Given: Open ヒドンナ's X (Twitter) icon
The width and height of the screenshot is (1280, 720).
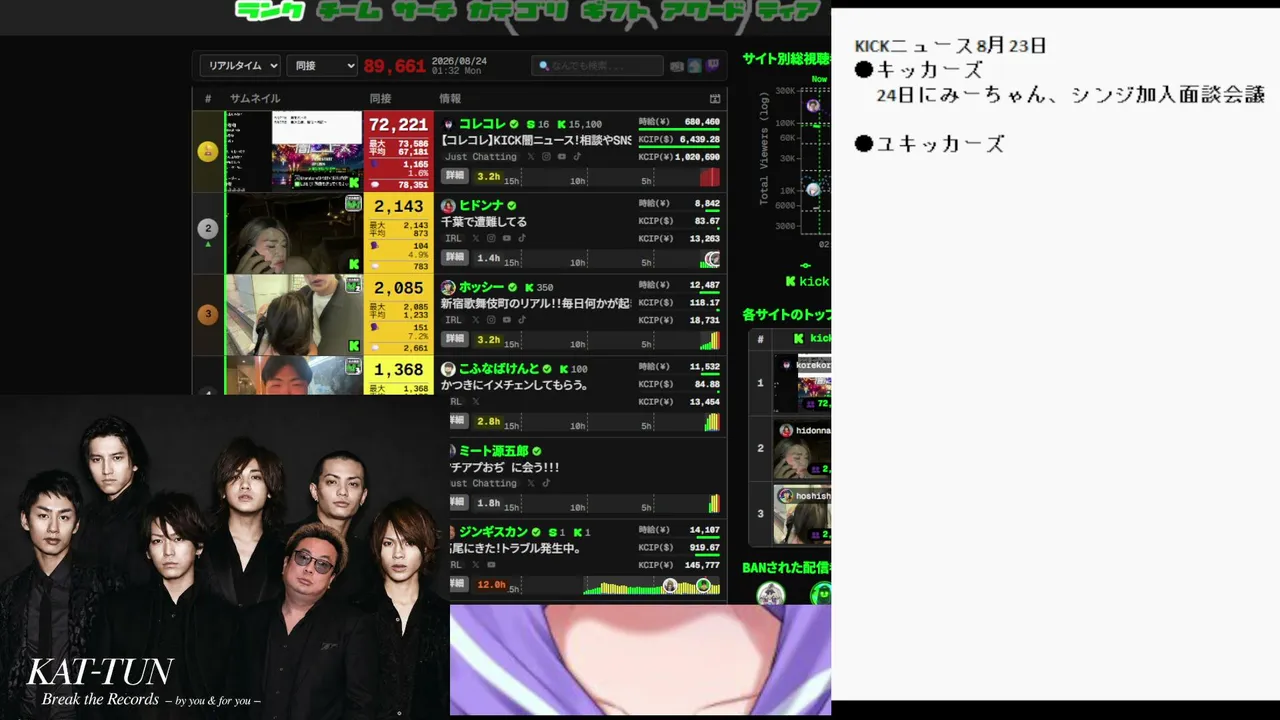Looking at the screenshot, I should pos(475,239).
